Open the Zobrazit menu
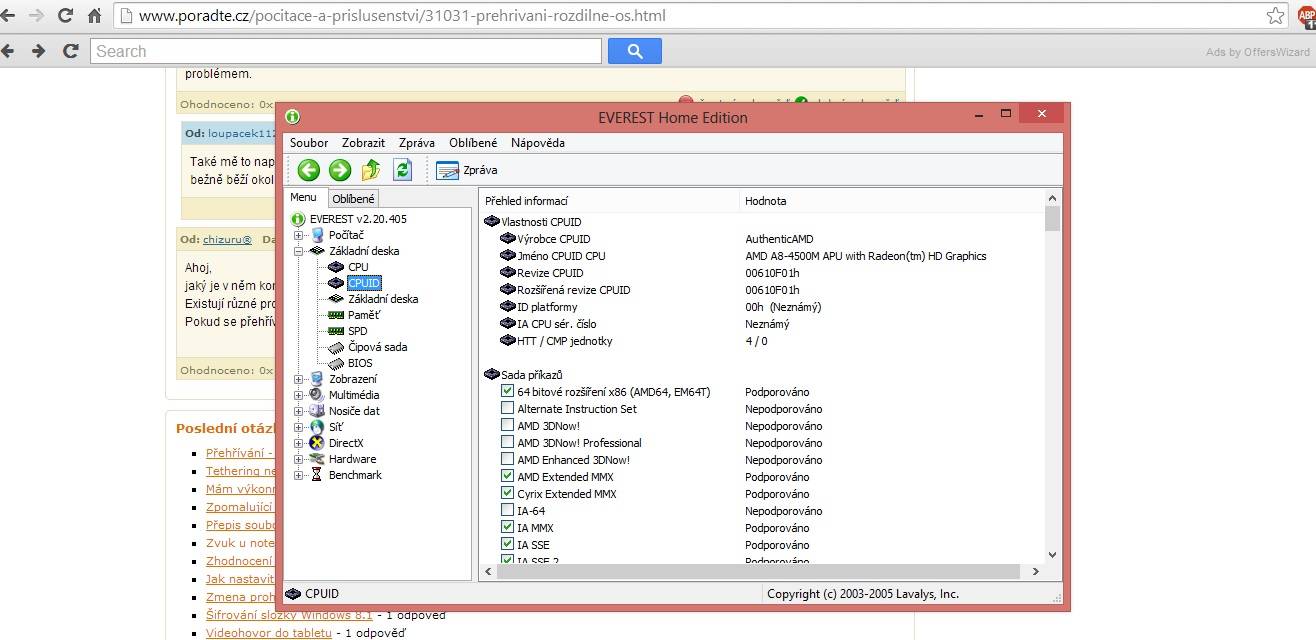 363,143
